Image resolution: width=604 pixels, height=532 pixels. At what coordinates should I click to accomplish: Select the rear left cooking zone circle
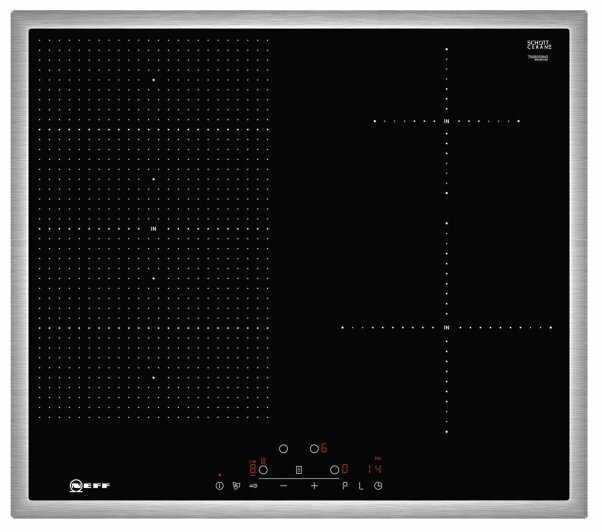click(283, 449)
